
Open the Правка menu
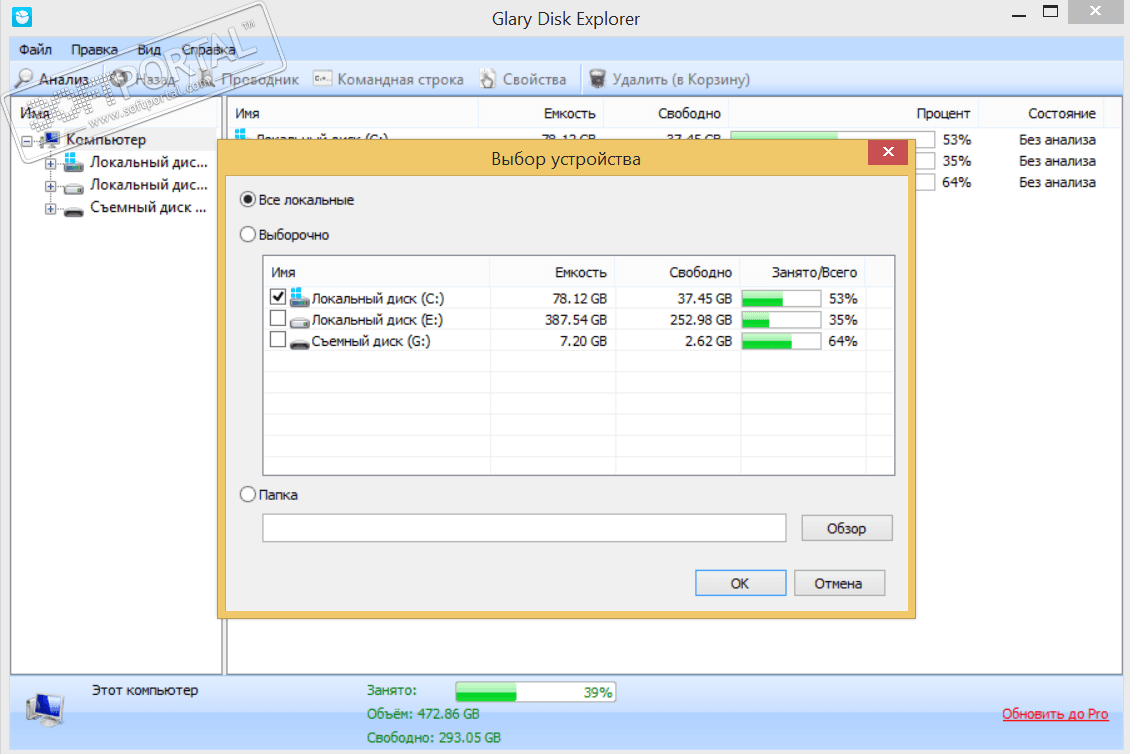point(94,50)
